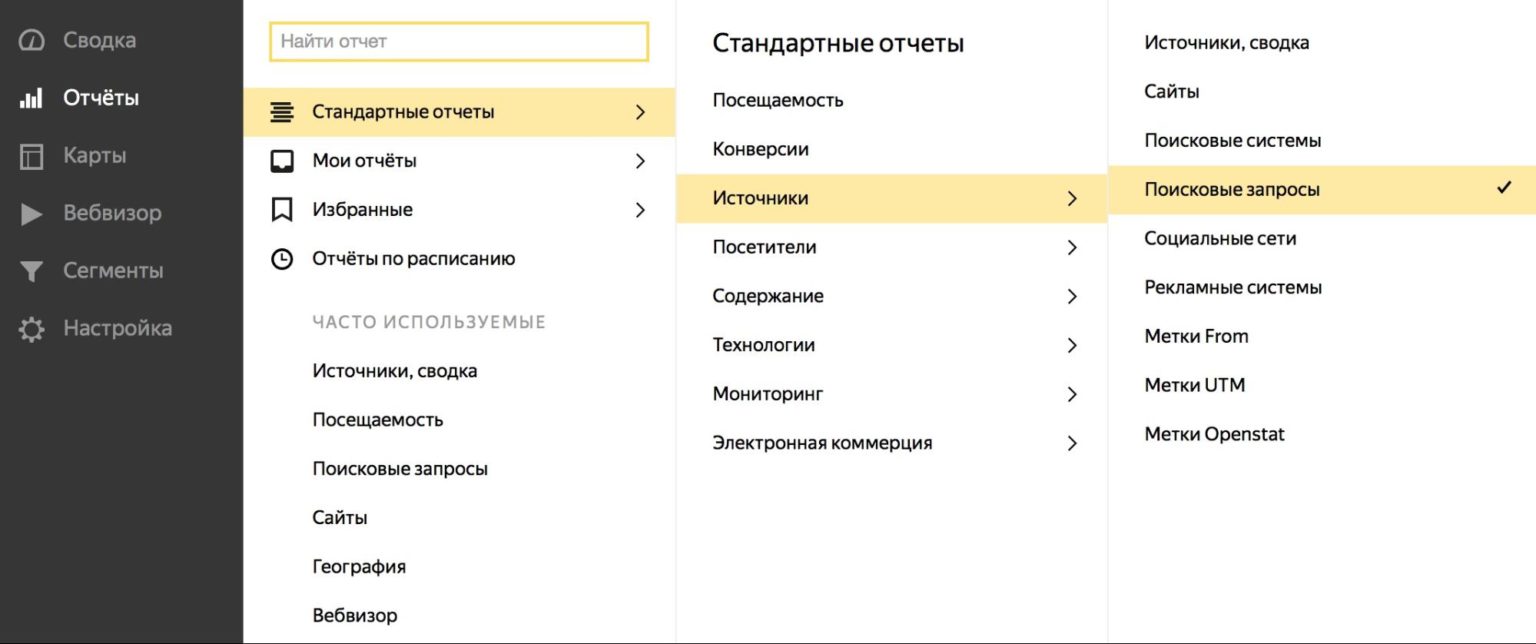The width and height of the screenshot is (1536, 644).
Task: Expand the Посетители submenu arrow
Action: click(1072, 247)
